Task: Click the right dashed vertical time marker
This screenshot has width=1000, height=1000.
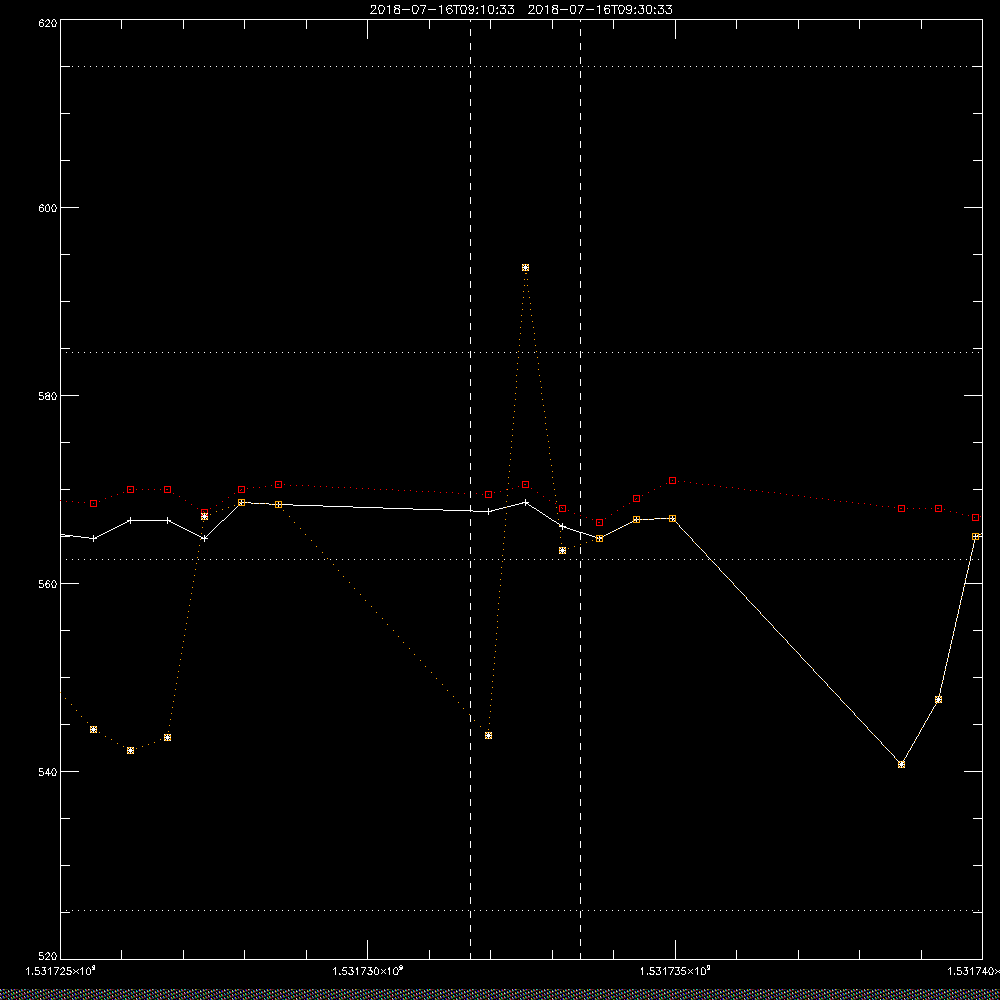Action: 580,489
